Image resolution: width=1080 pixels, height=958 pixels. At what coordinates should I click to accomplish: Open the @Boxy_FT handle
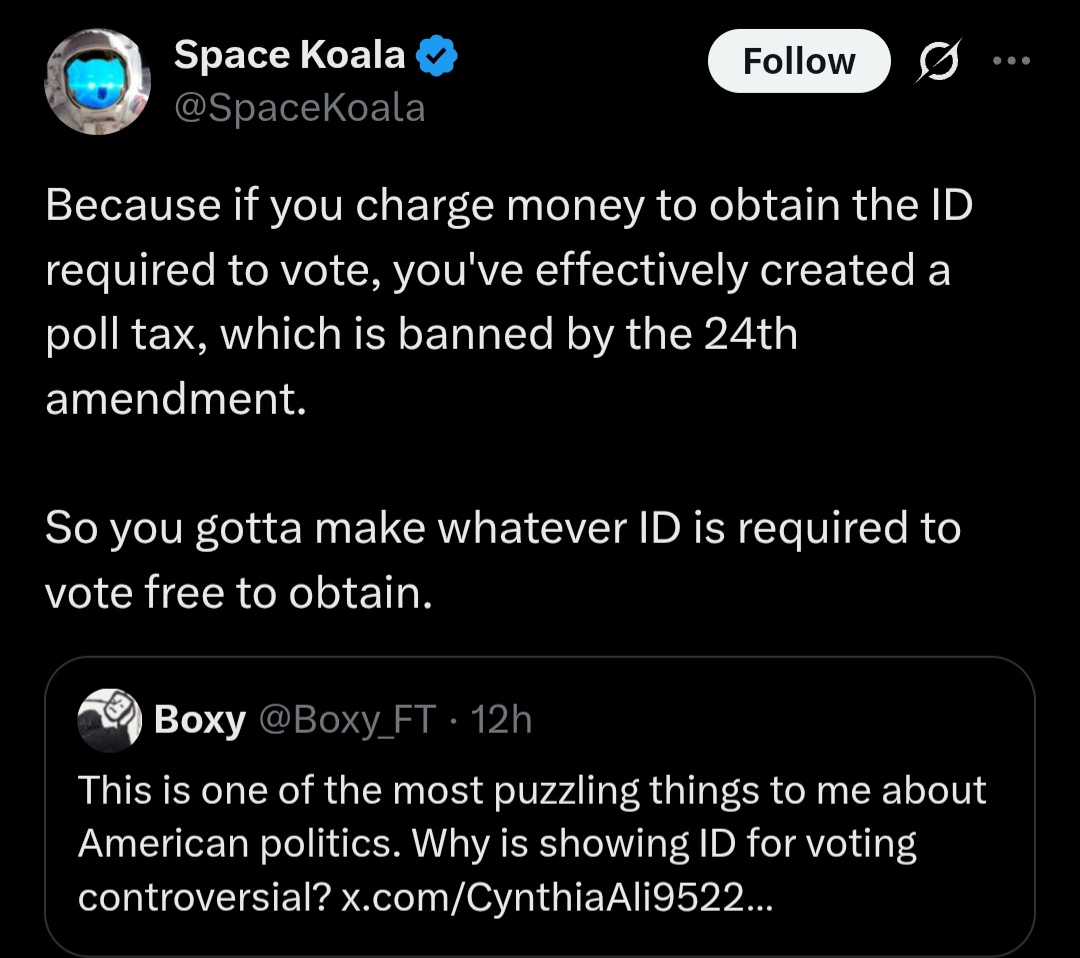point(347,720)
